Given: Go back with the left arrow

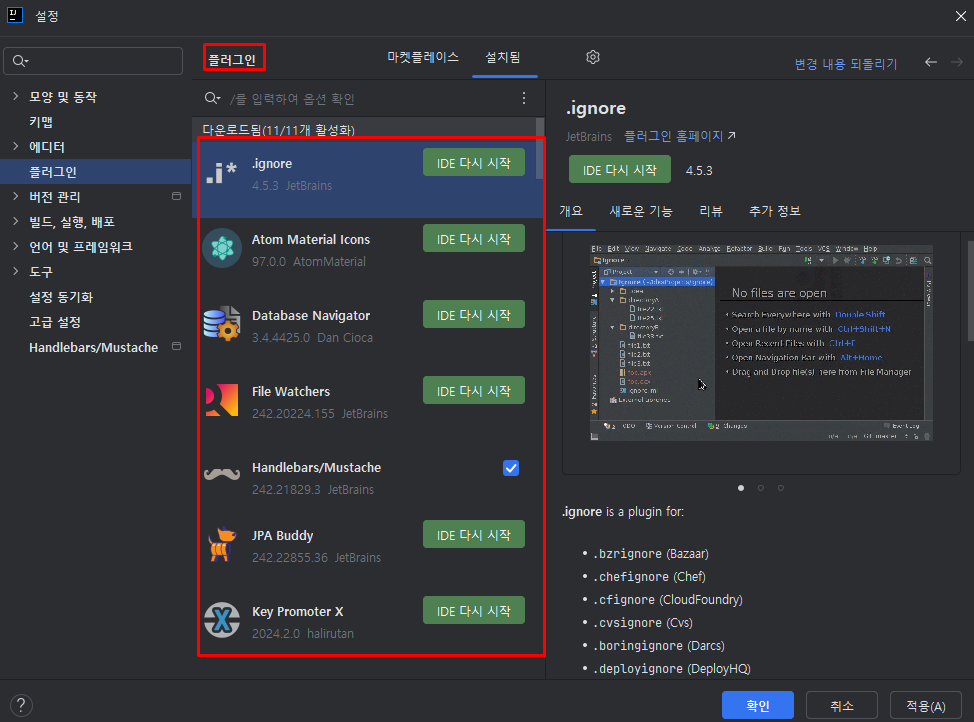Looking at the screenshot, I should (931, 62).
